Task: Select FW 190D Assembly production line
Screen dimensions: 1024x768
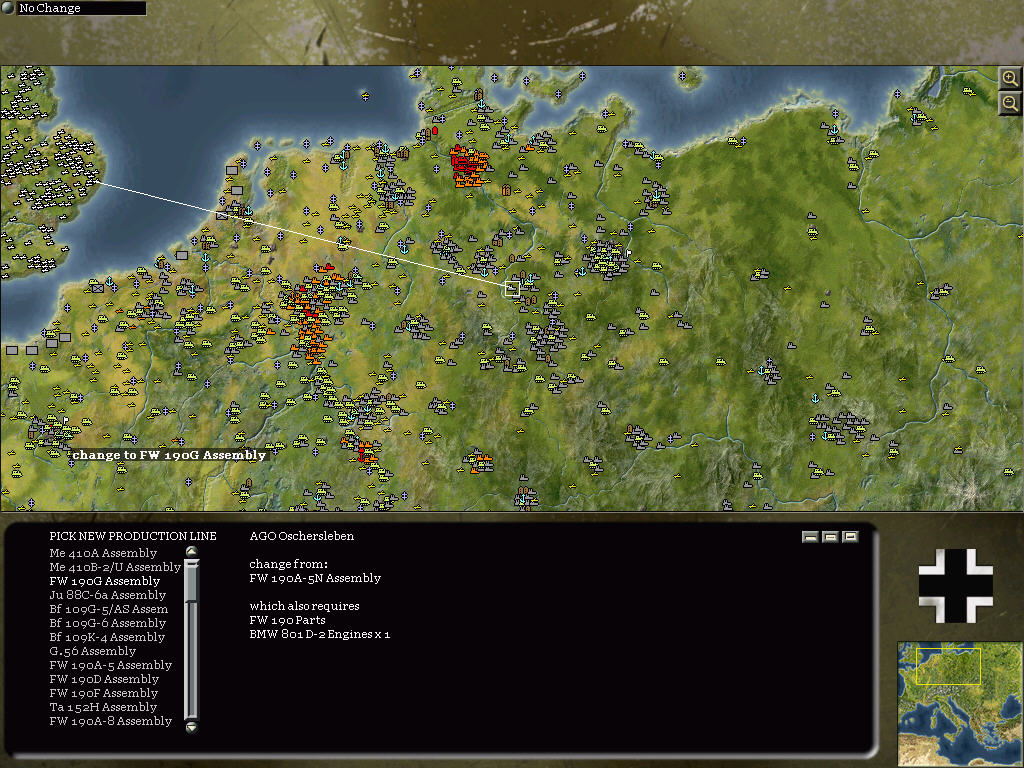Action: 104,679
